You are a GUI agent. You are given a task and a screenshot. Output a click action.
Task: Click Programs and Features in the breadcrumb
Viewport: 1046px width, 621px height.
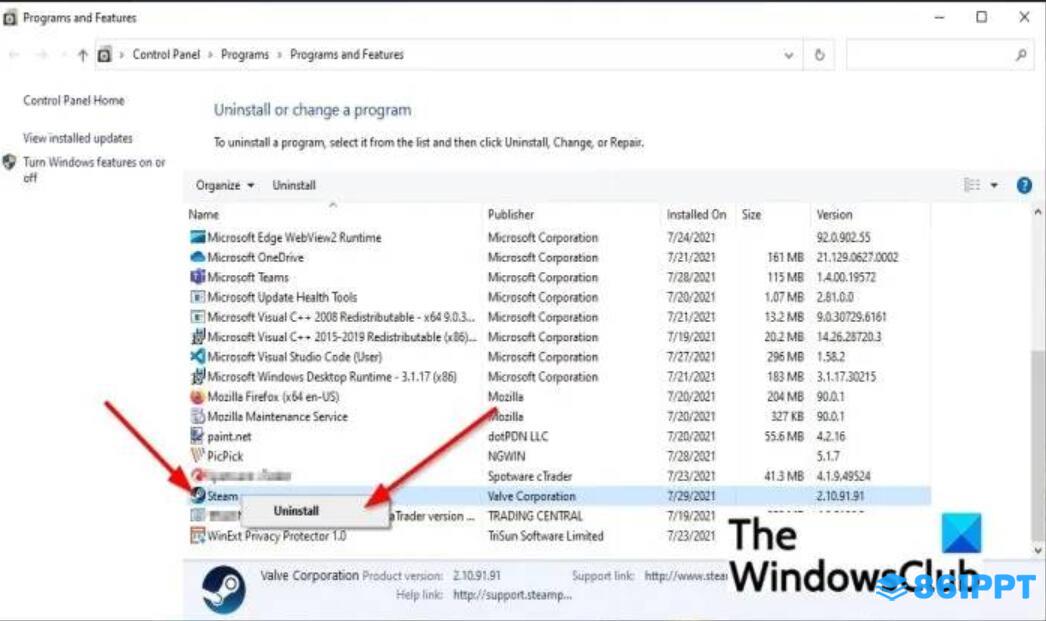347,55
